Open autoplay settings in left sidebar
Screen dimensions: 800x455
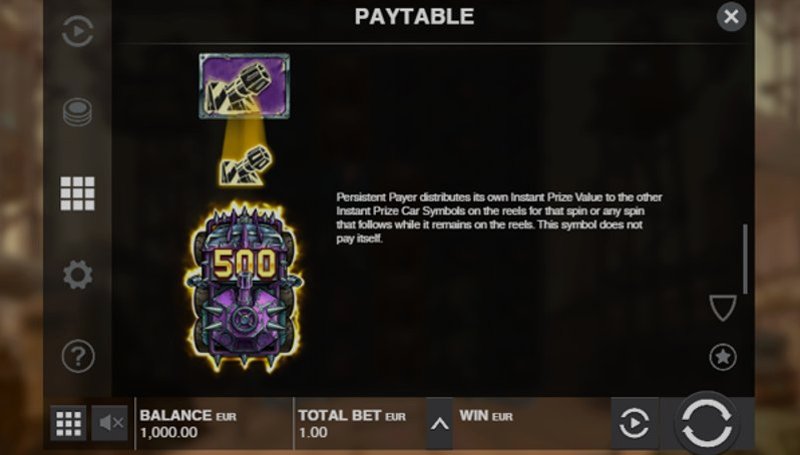78,32
